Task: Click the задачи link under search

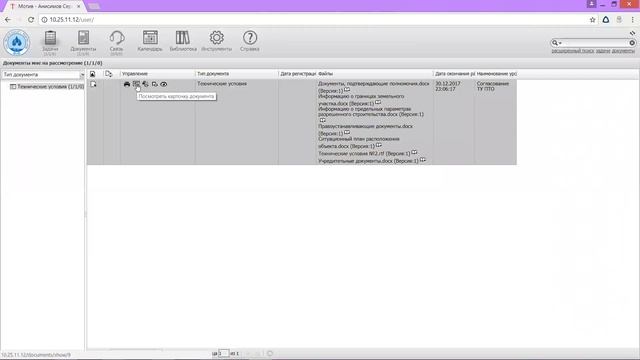Action: (602, 51)
